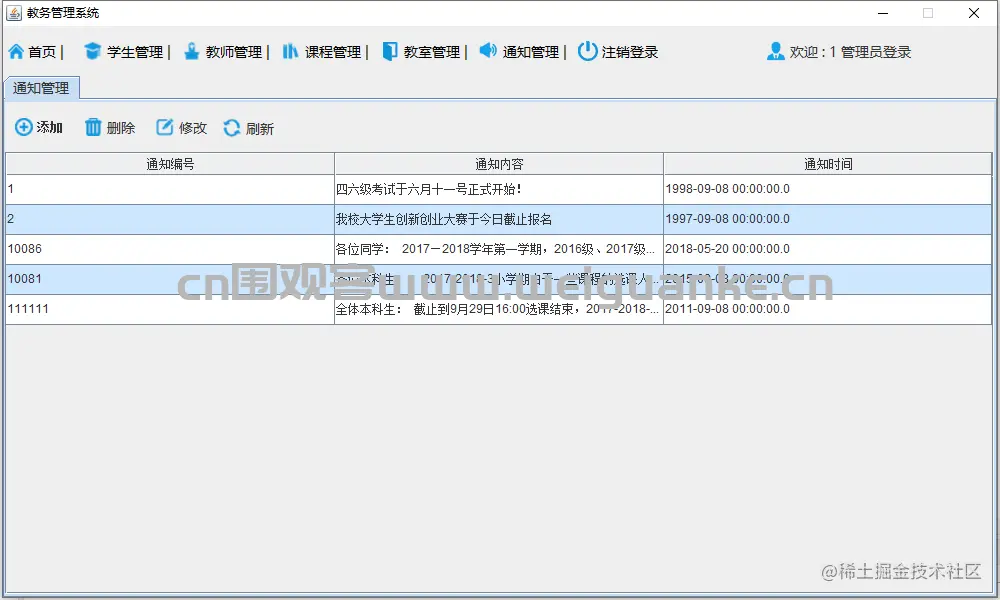
Task: Click the teacher icon for 教师管理
Action: tap(191, 52)
